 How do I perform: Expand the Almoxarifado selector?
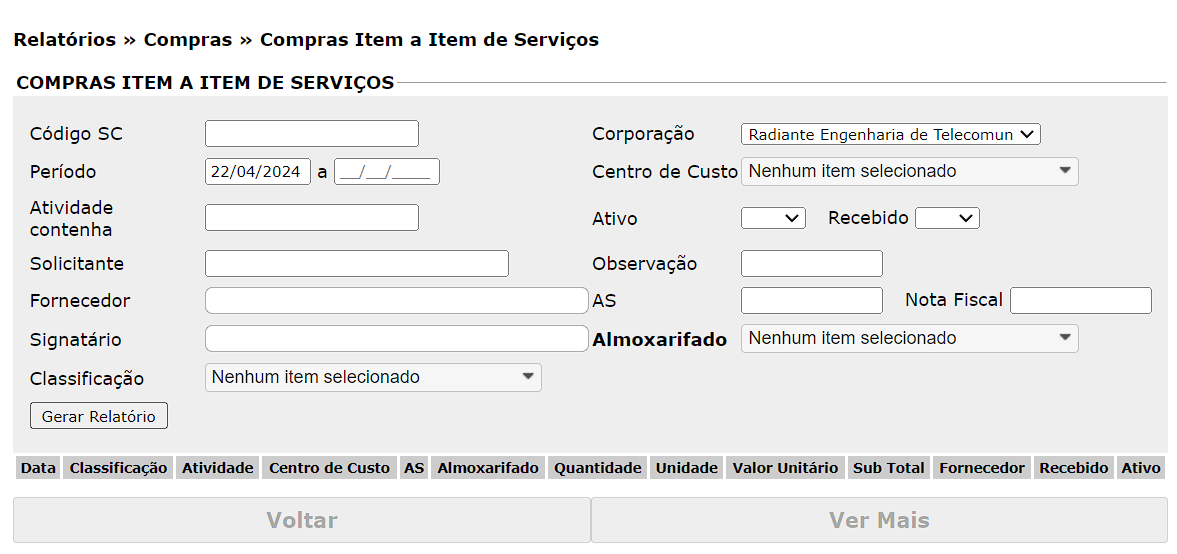(909, 338)
